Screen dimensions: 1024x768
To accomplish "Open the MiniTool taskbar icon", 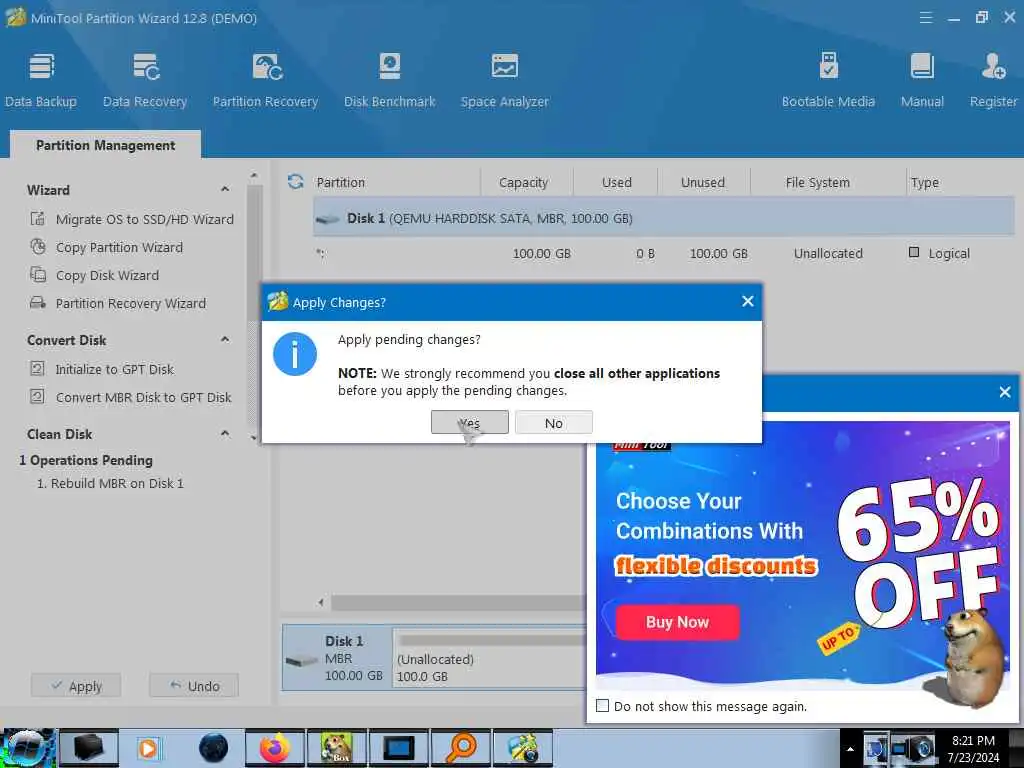I will point(522,748).
